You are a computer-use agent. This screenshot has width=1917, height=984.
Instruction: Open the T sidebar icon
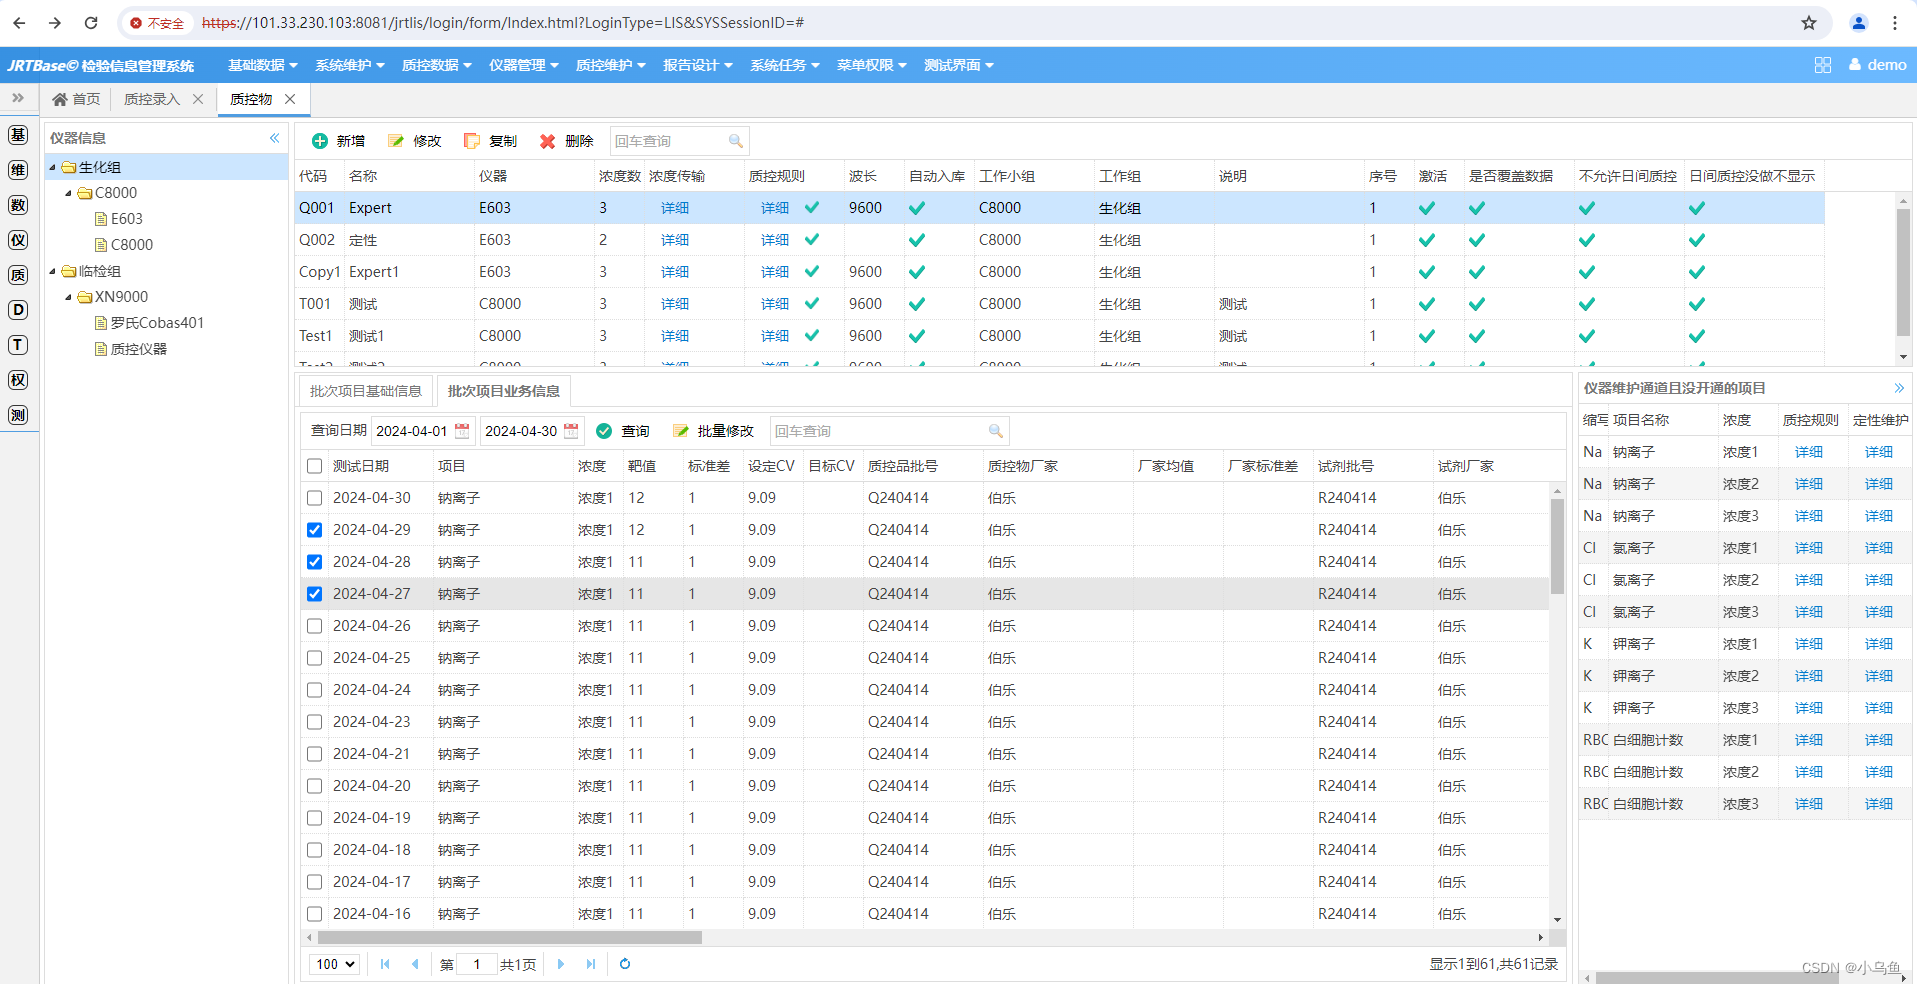pyautogui.click(x=18, y=345)
